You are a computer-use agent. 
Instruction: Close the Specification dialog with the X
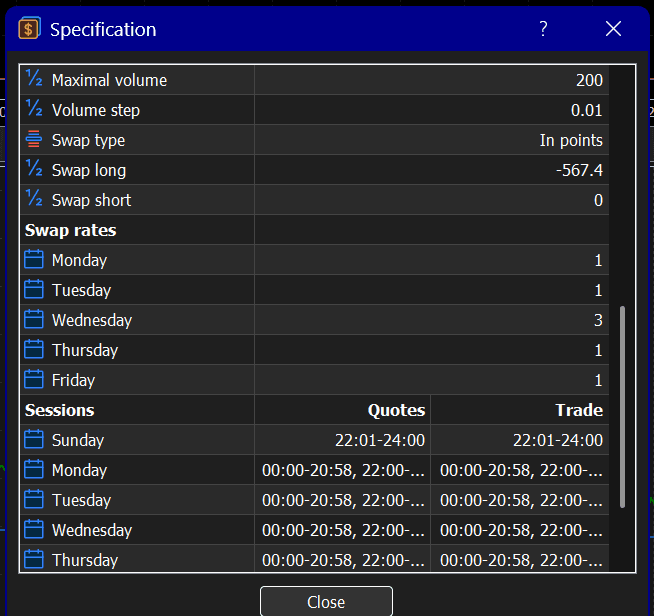tap(613, 29)
